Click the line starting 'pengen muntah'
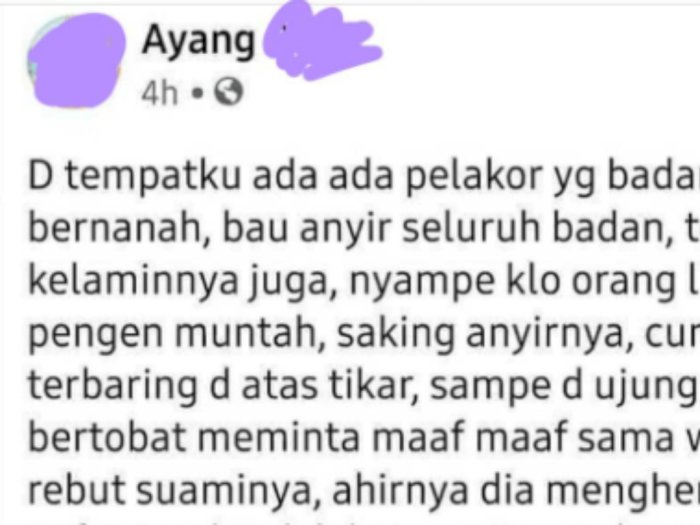Screen dimensions: 700x525 click(363, 334)
